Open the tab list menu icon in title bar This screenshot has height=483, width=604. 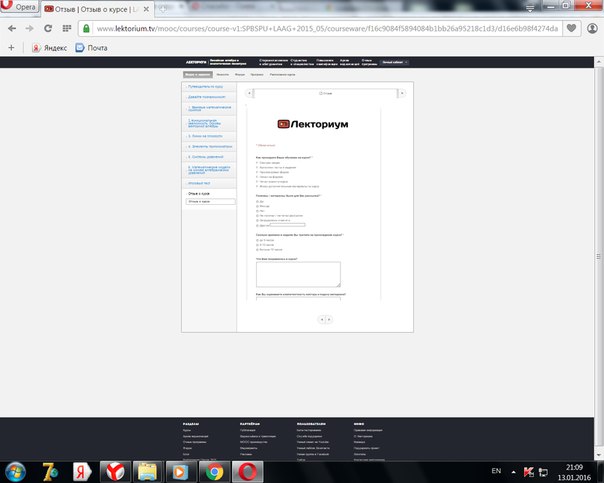(x=530, y=8)
